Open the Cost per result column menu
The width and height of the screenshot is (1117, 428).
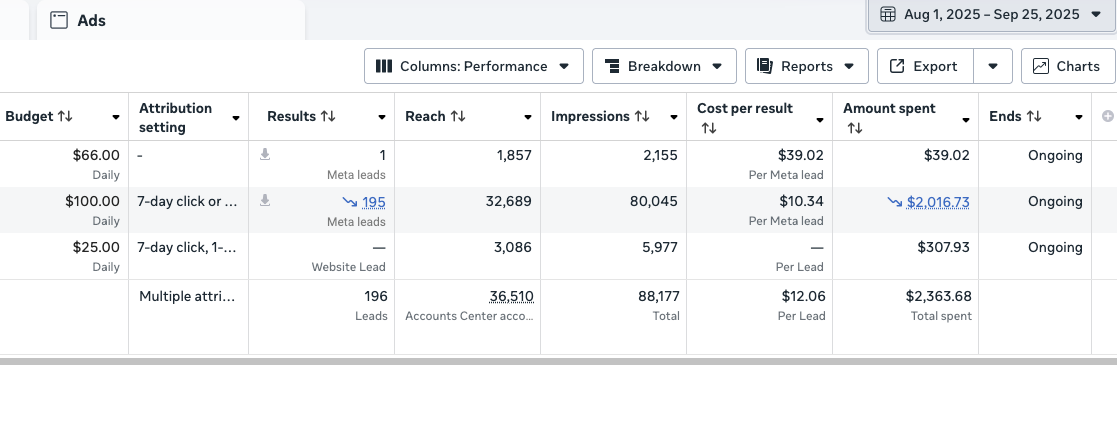[x=820, y=119]
